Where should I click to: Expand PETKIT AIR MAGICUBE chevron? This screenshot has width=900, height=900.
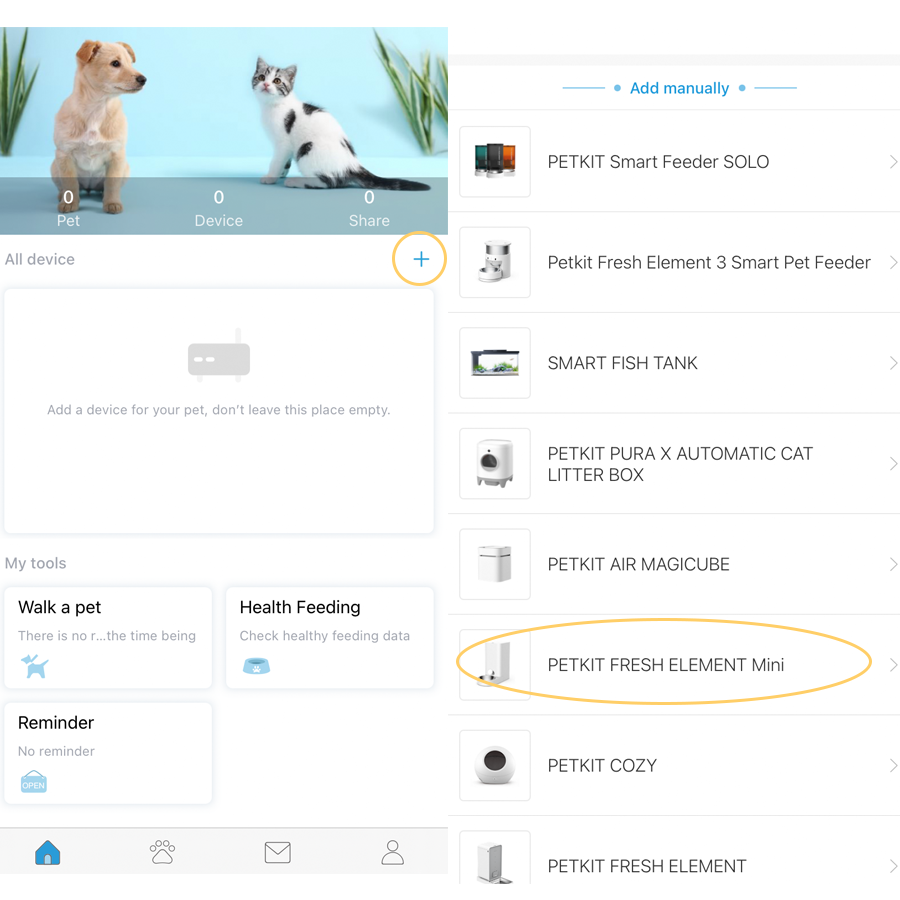(x=893, y=564)
